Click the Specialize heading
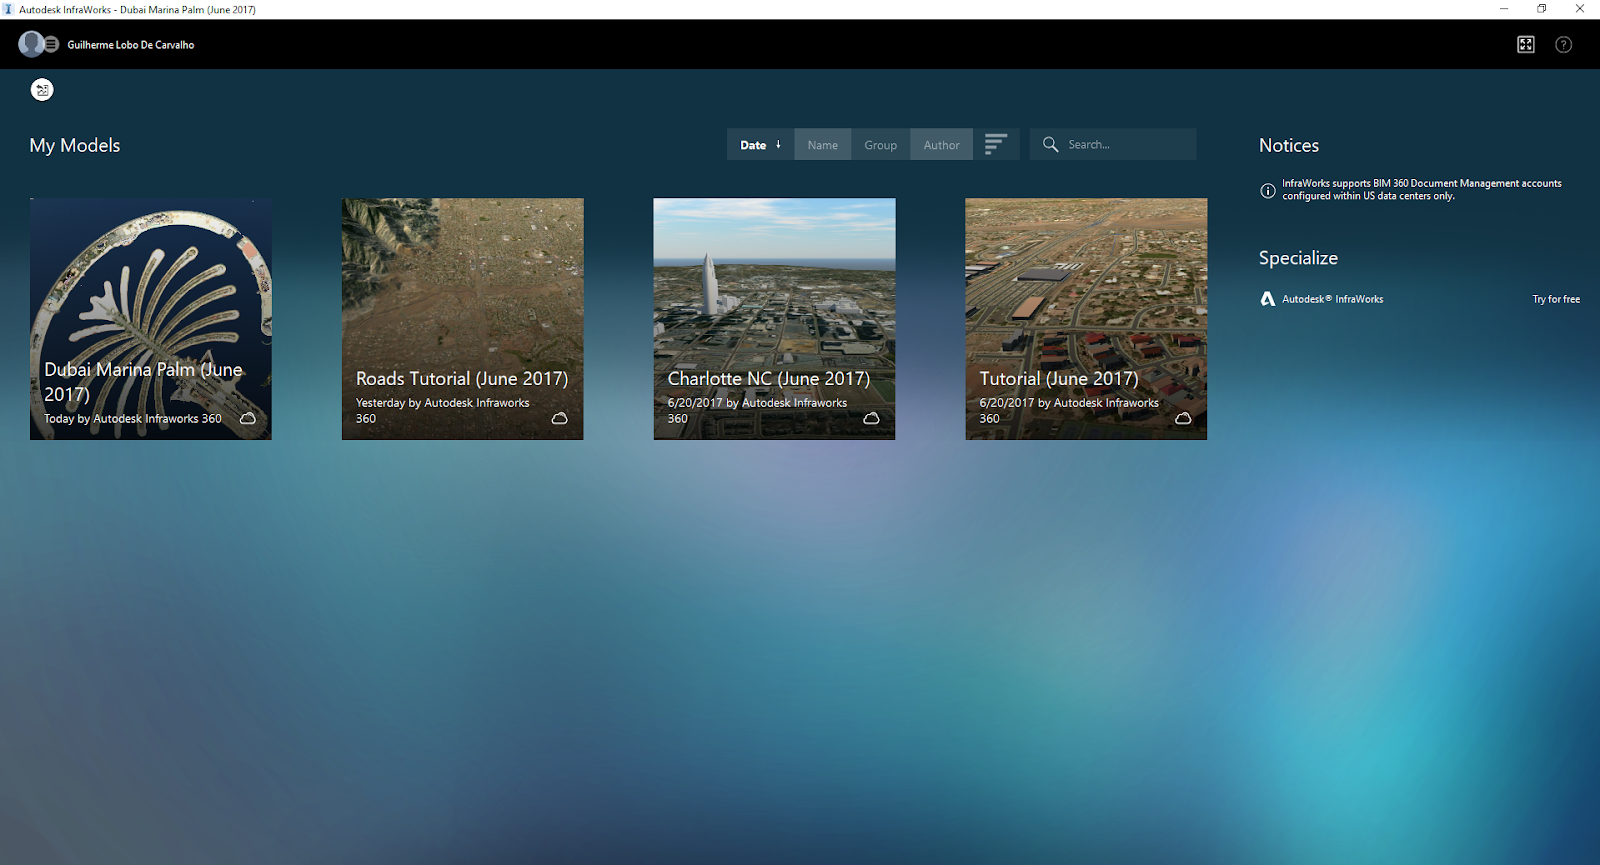 tap(1298, 258)
